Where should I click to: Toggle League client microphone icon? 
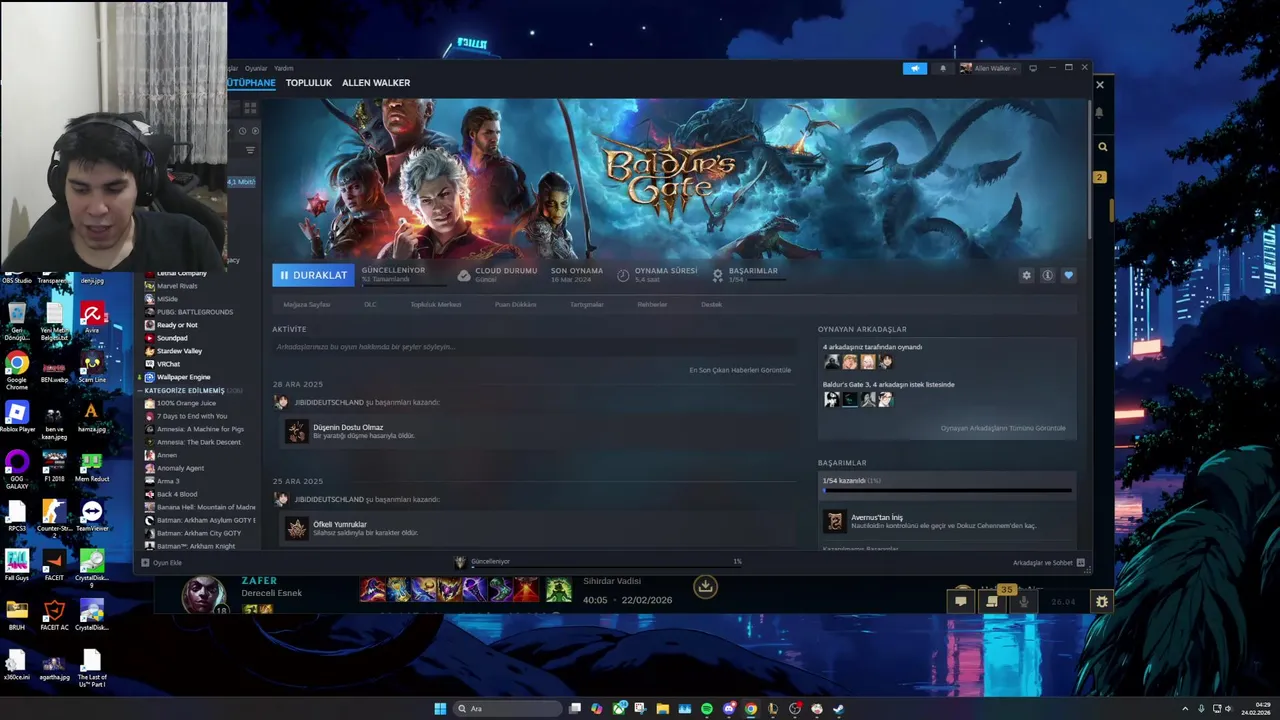tap(1023, 601)
